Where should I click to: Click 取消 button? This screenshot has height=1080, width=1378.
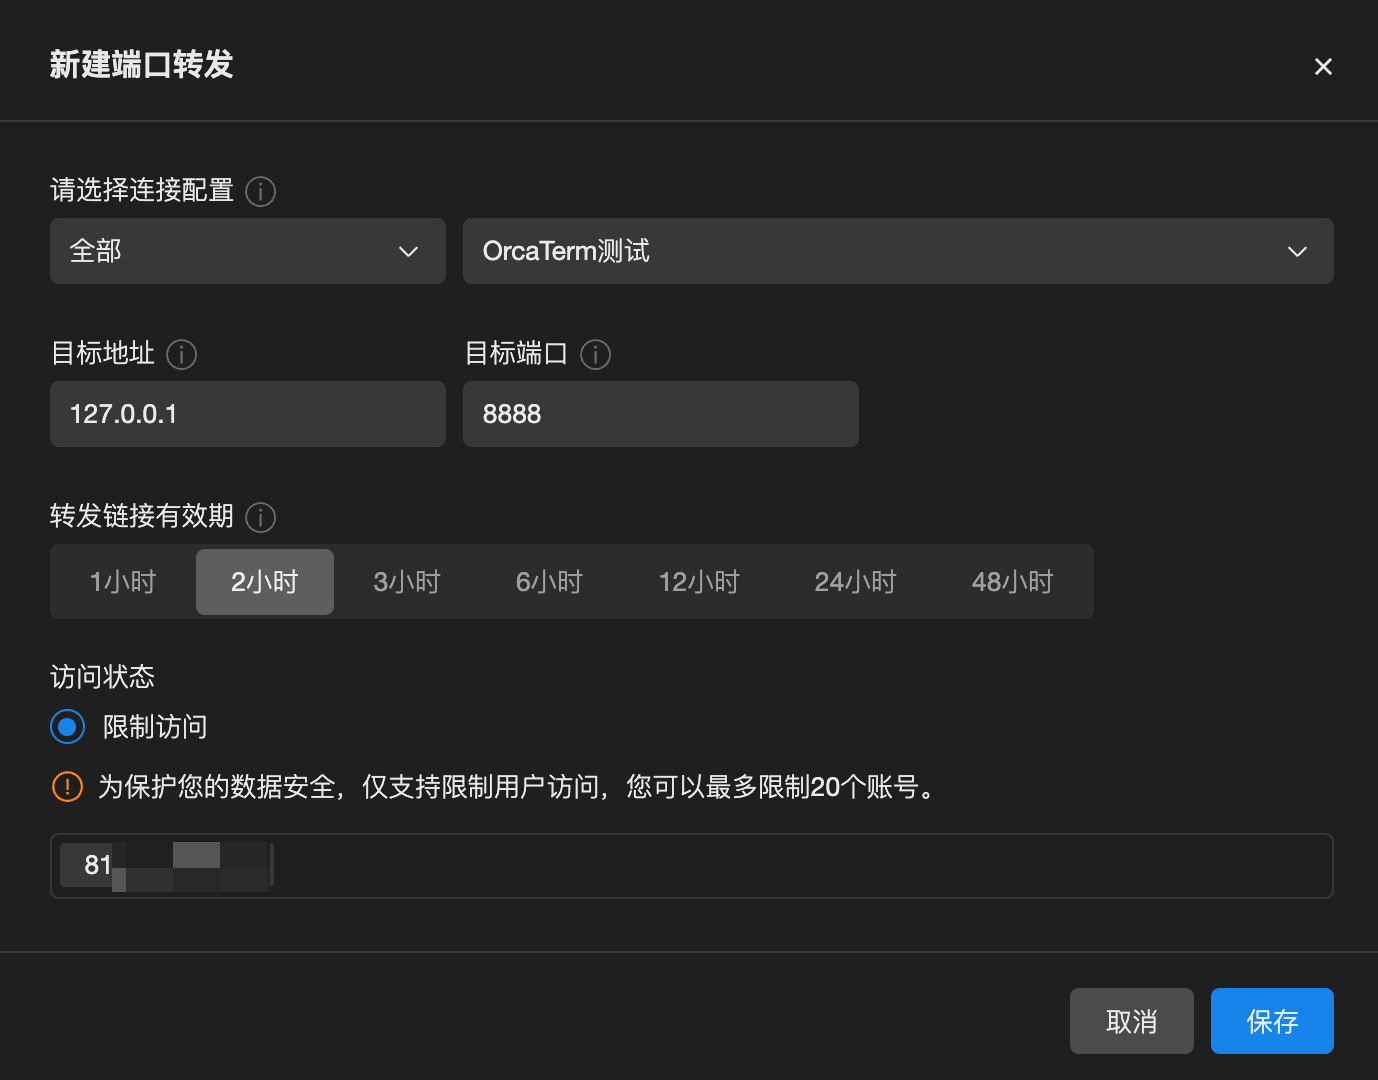(x=1132, y=1021)
